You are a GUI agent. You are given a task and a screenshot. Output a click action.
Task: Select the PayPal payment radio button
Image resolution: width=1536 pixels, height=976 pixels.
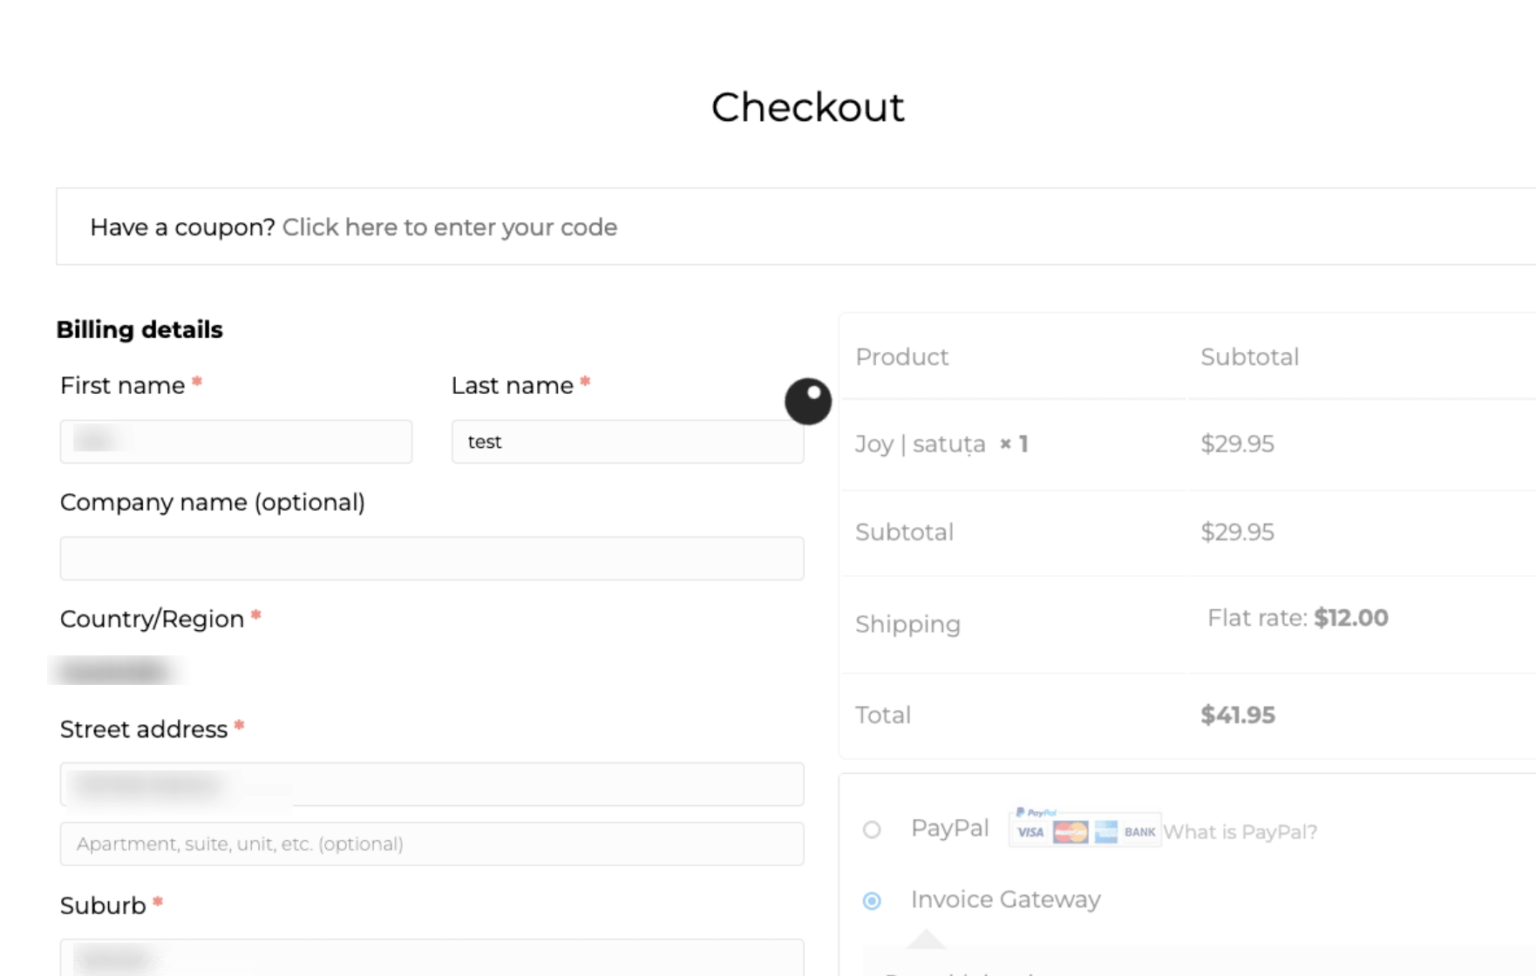(x=871, y=830)
